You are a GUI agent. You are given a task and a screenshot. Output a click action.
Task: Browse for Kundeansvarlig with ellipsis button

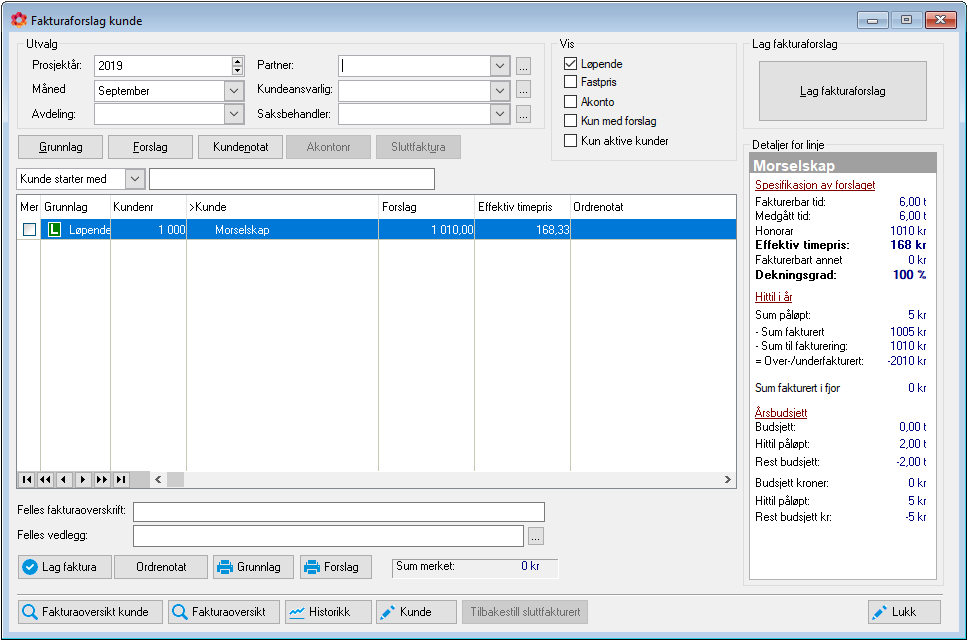(524, 90)
